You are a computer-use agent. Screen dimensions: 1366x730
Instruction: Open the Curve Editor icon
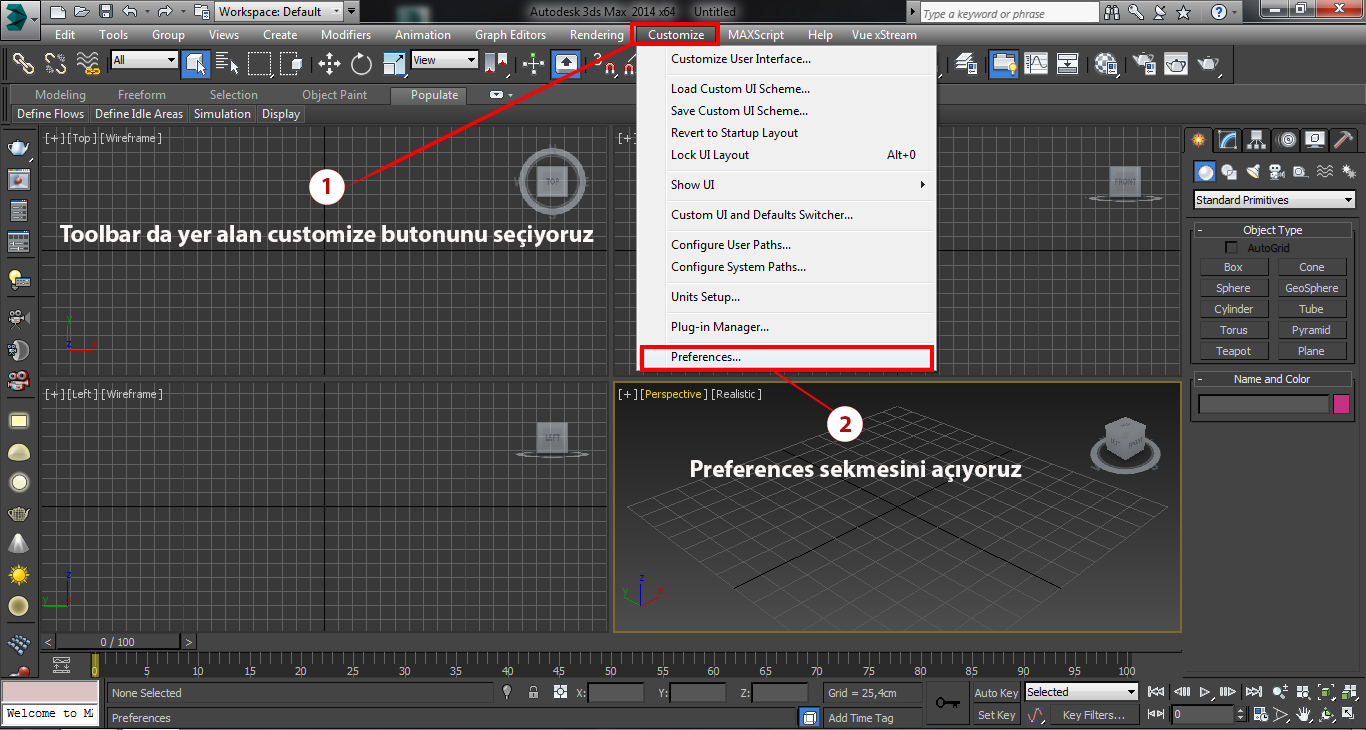(x=1036, y=63)
